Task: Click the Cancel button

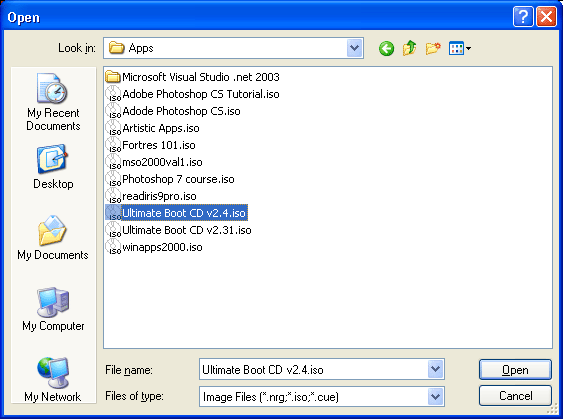Action: pyautogui.click(x=515, y=396)
